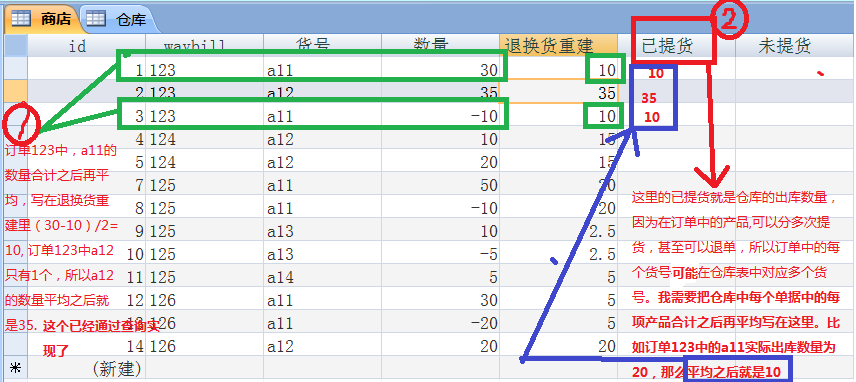Click the 数量 cell showing 50 for id 7
This screenshot has height=382, width=856.
(440, 185)
